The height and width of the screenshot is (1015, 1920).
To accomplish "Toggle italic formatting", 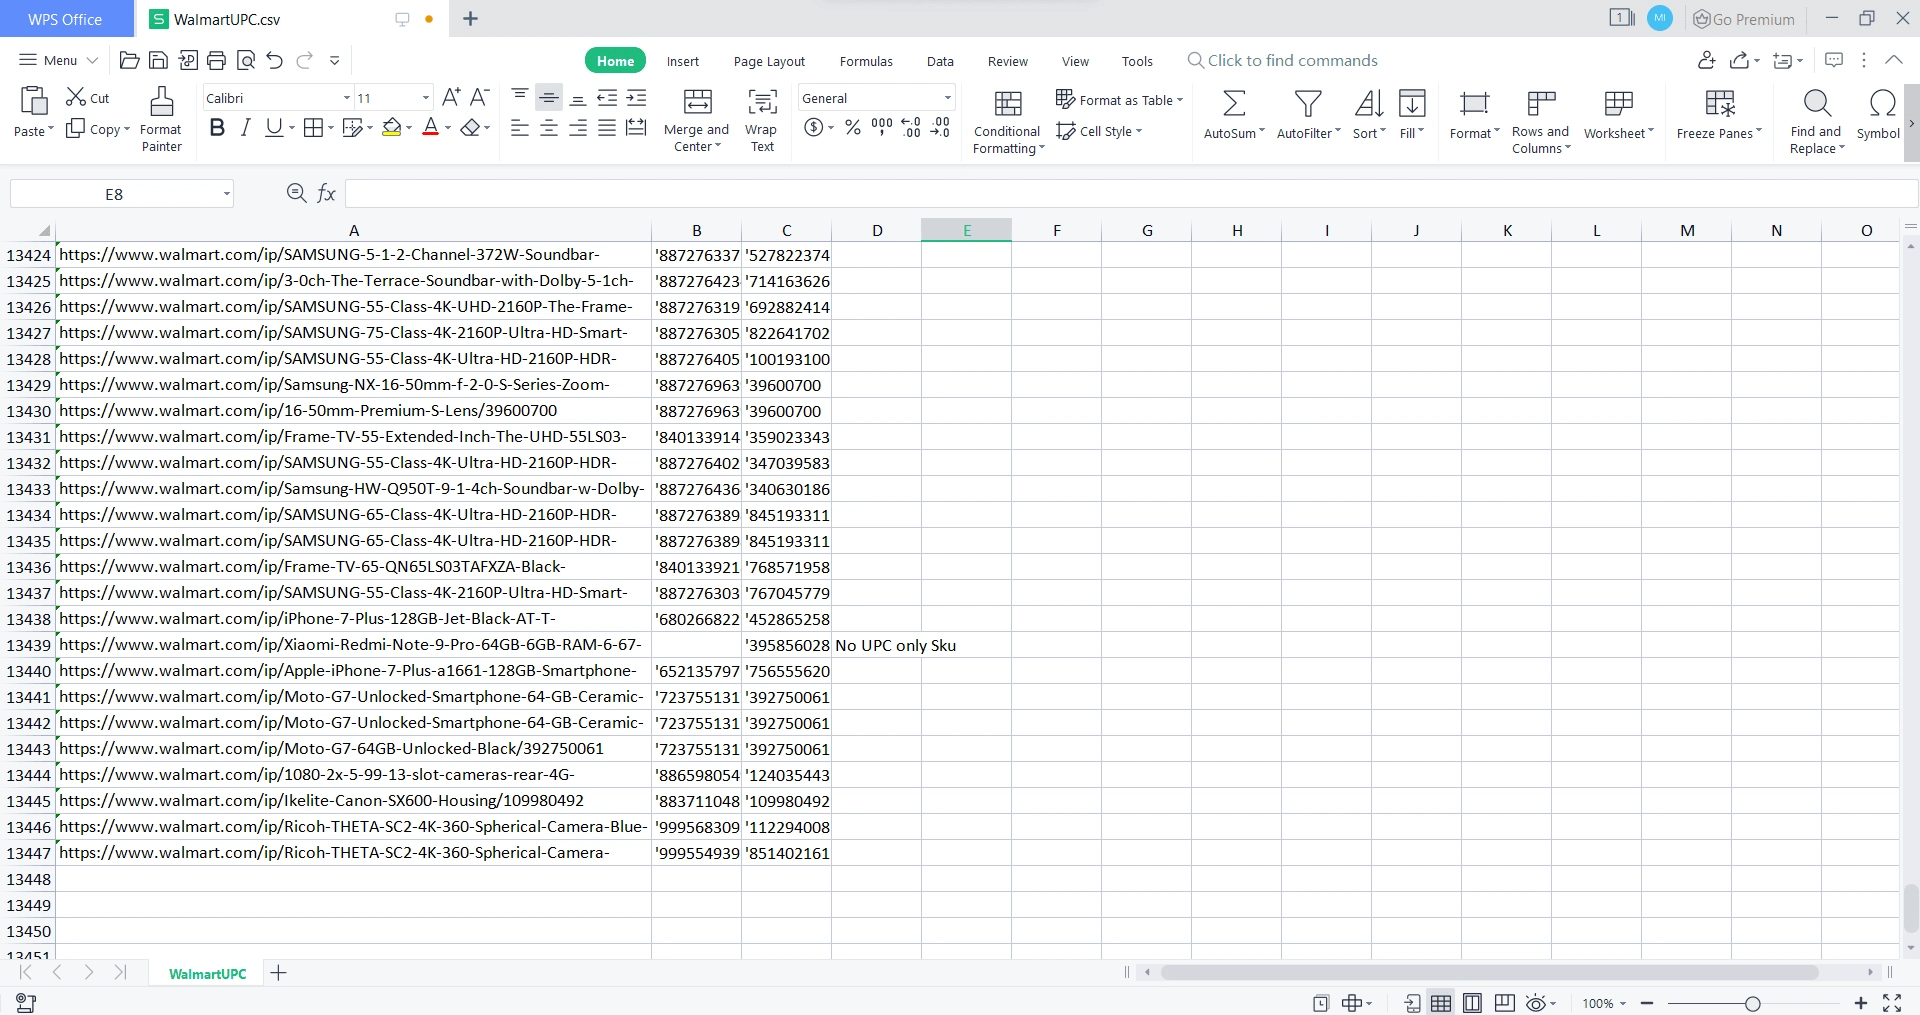I will coord(245,128).
